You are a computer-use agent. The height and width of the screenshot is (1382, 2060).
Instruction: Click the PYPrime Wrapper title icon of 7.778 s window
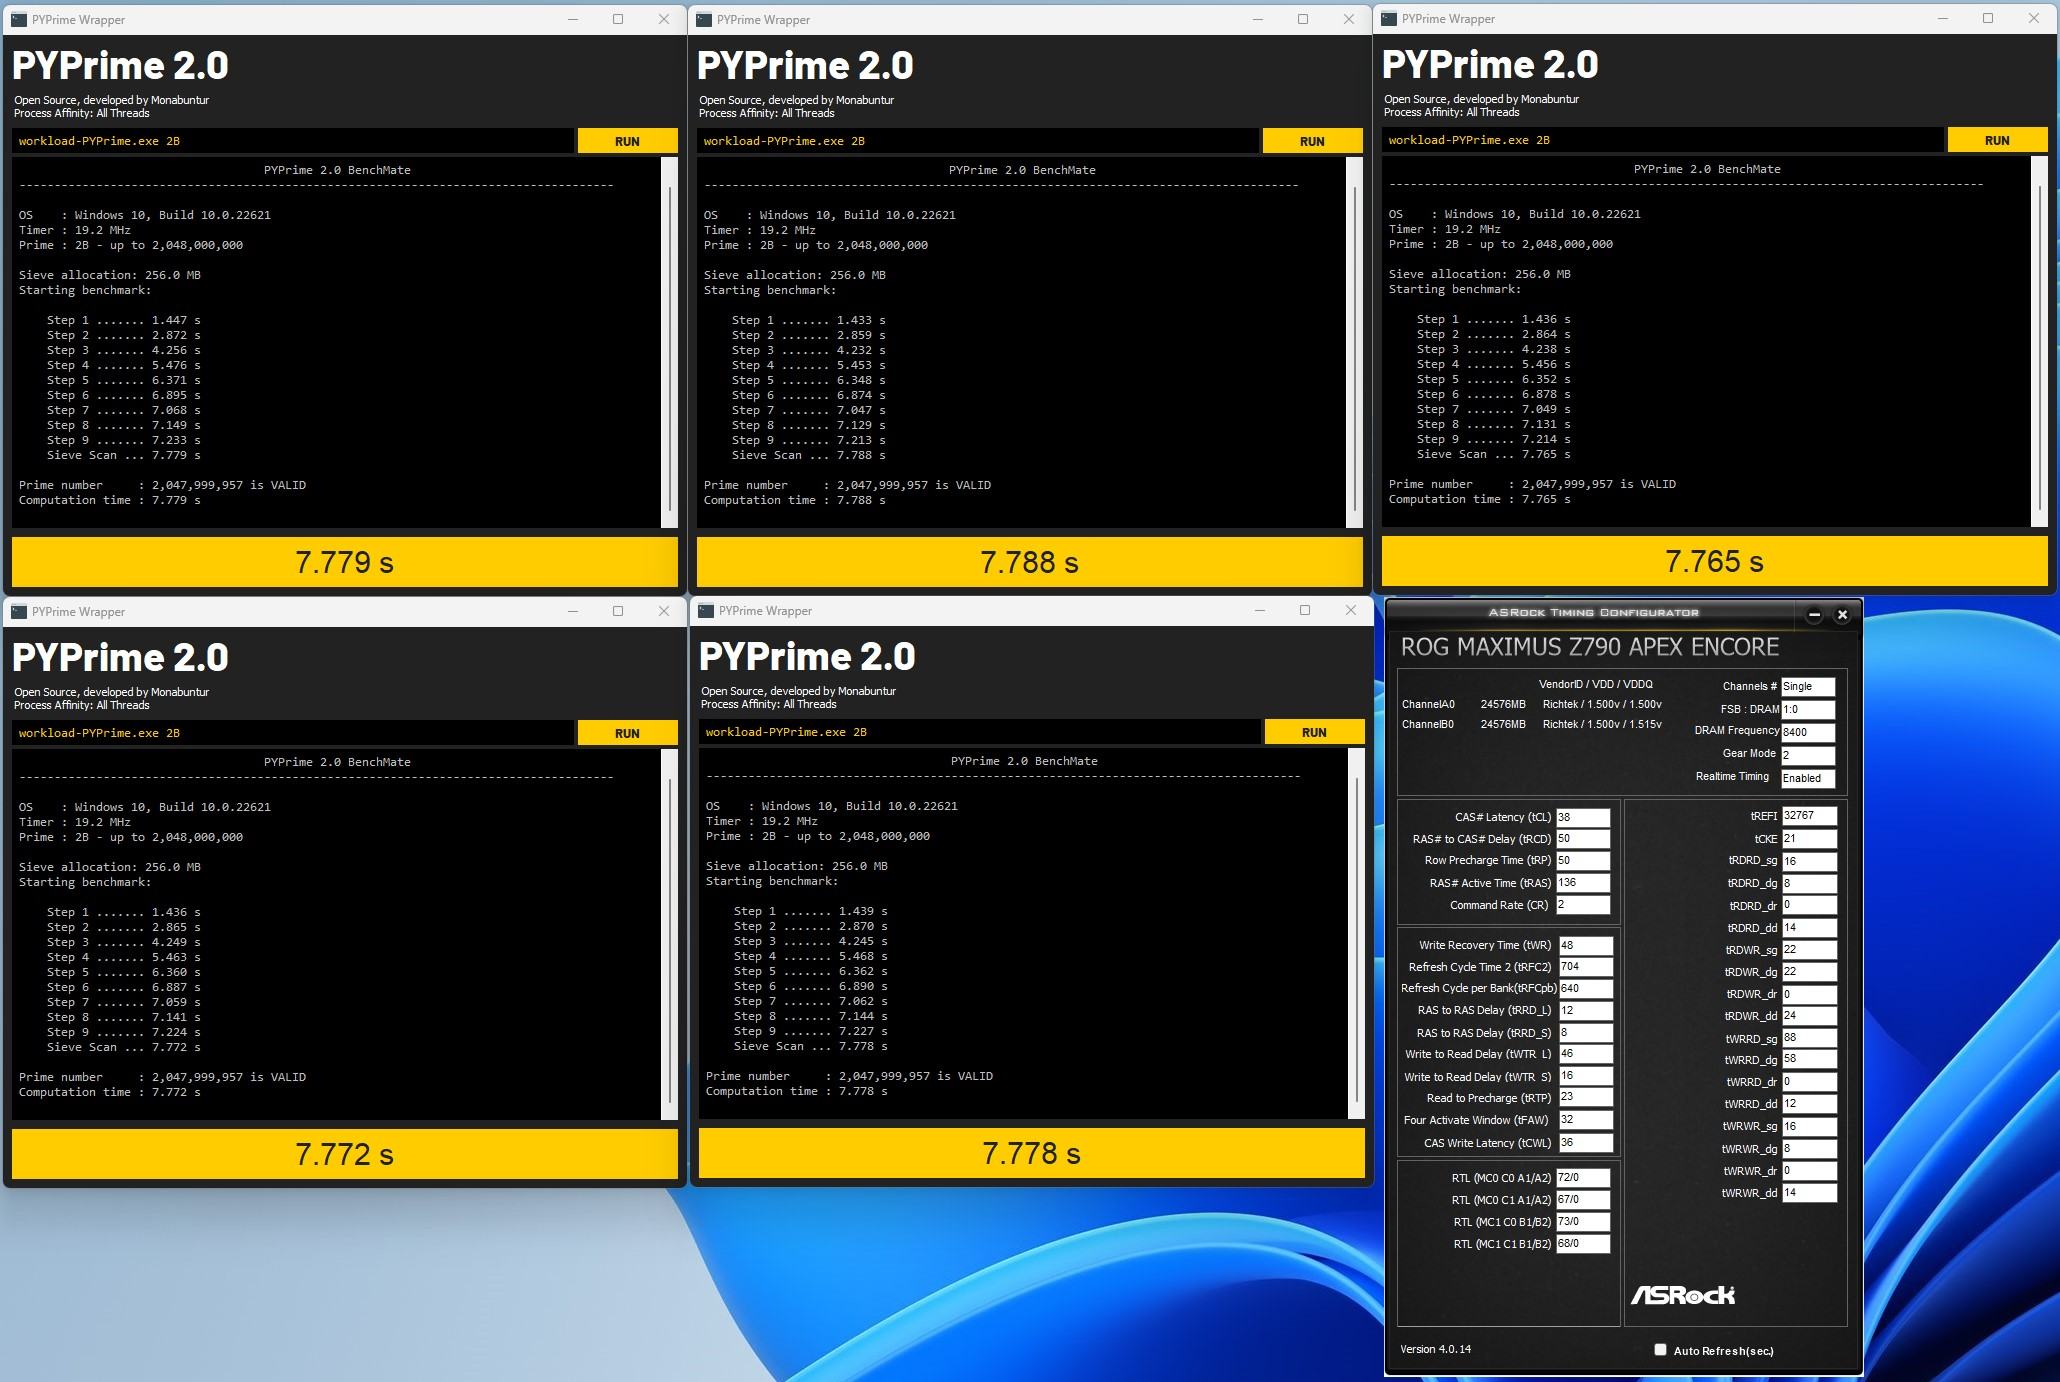point(704,610)
